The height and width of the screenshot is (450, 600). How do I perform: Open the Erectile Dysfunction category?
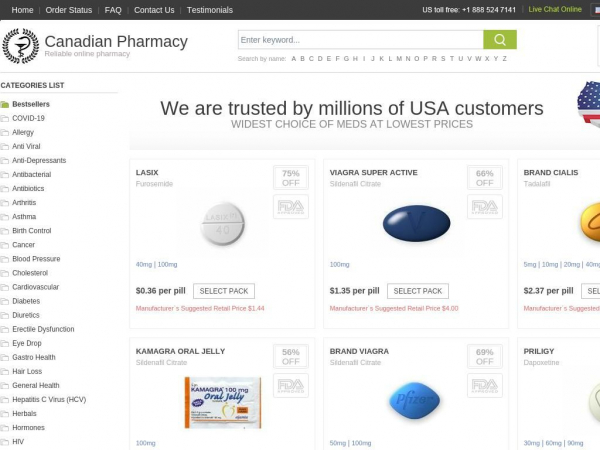(x=43, y=329)
